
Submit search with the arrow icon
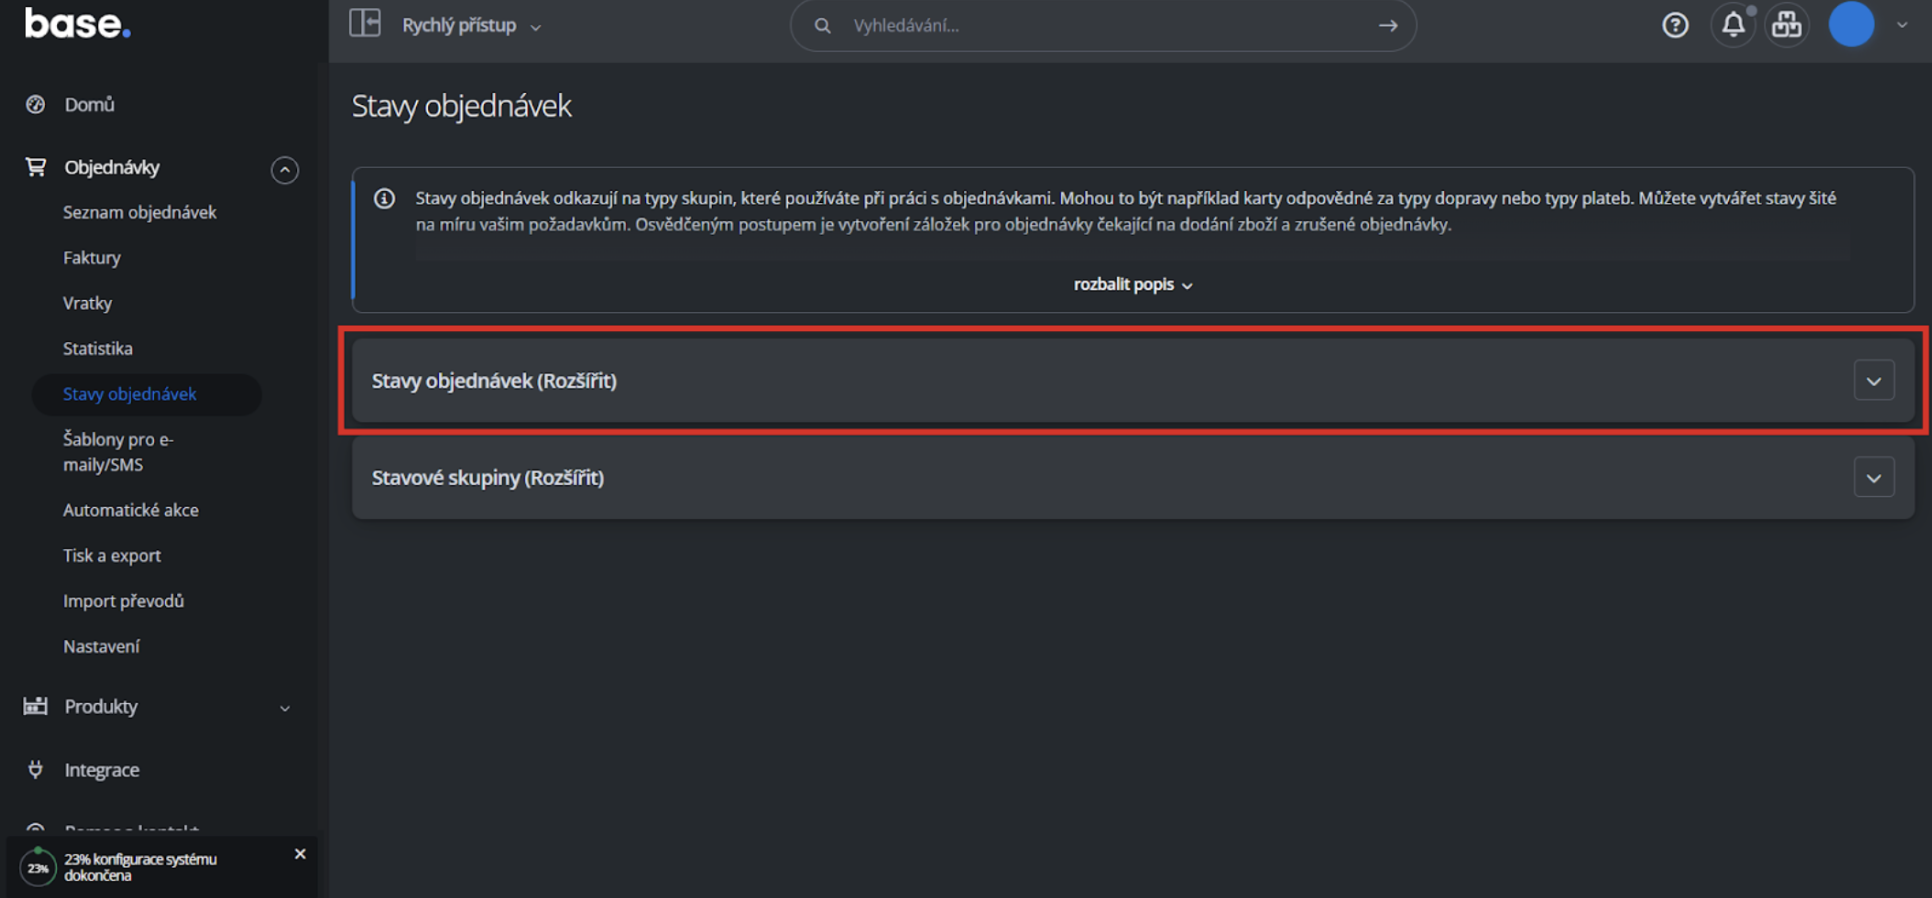[1388, 25]
